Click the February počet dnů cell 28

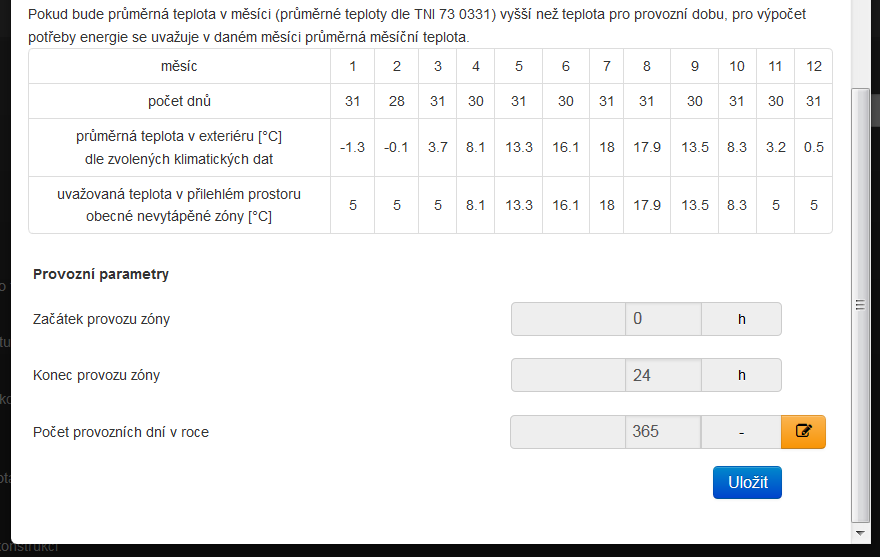396,101
